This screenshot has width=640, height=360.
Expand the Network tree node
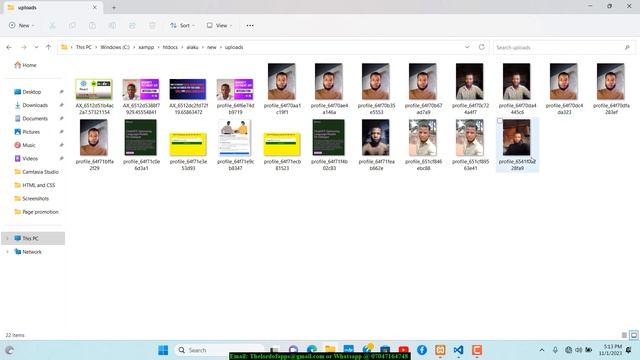[x=7, y=252]
